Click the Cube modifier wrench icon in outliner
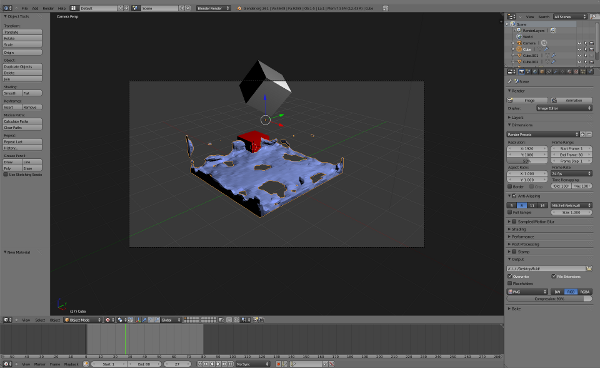The width and height of the screenshot is (600, 368). (546, 49)
